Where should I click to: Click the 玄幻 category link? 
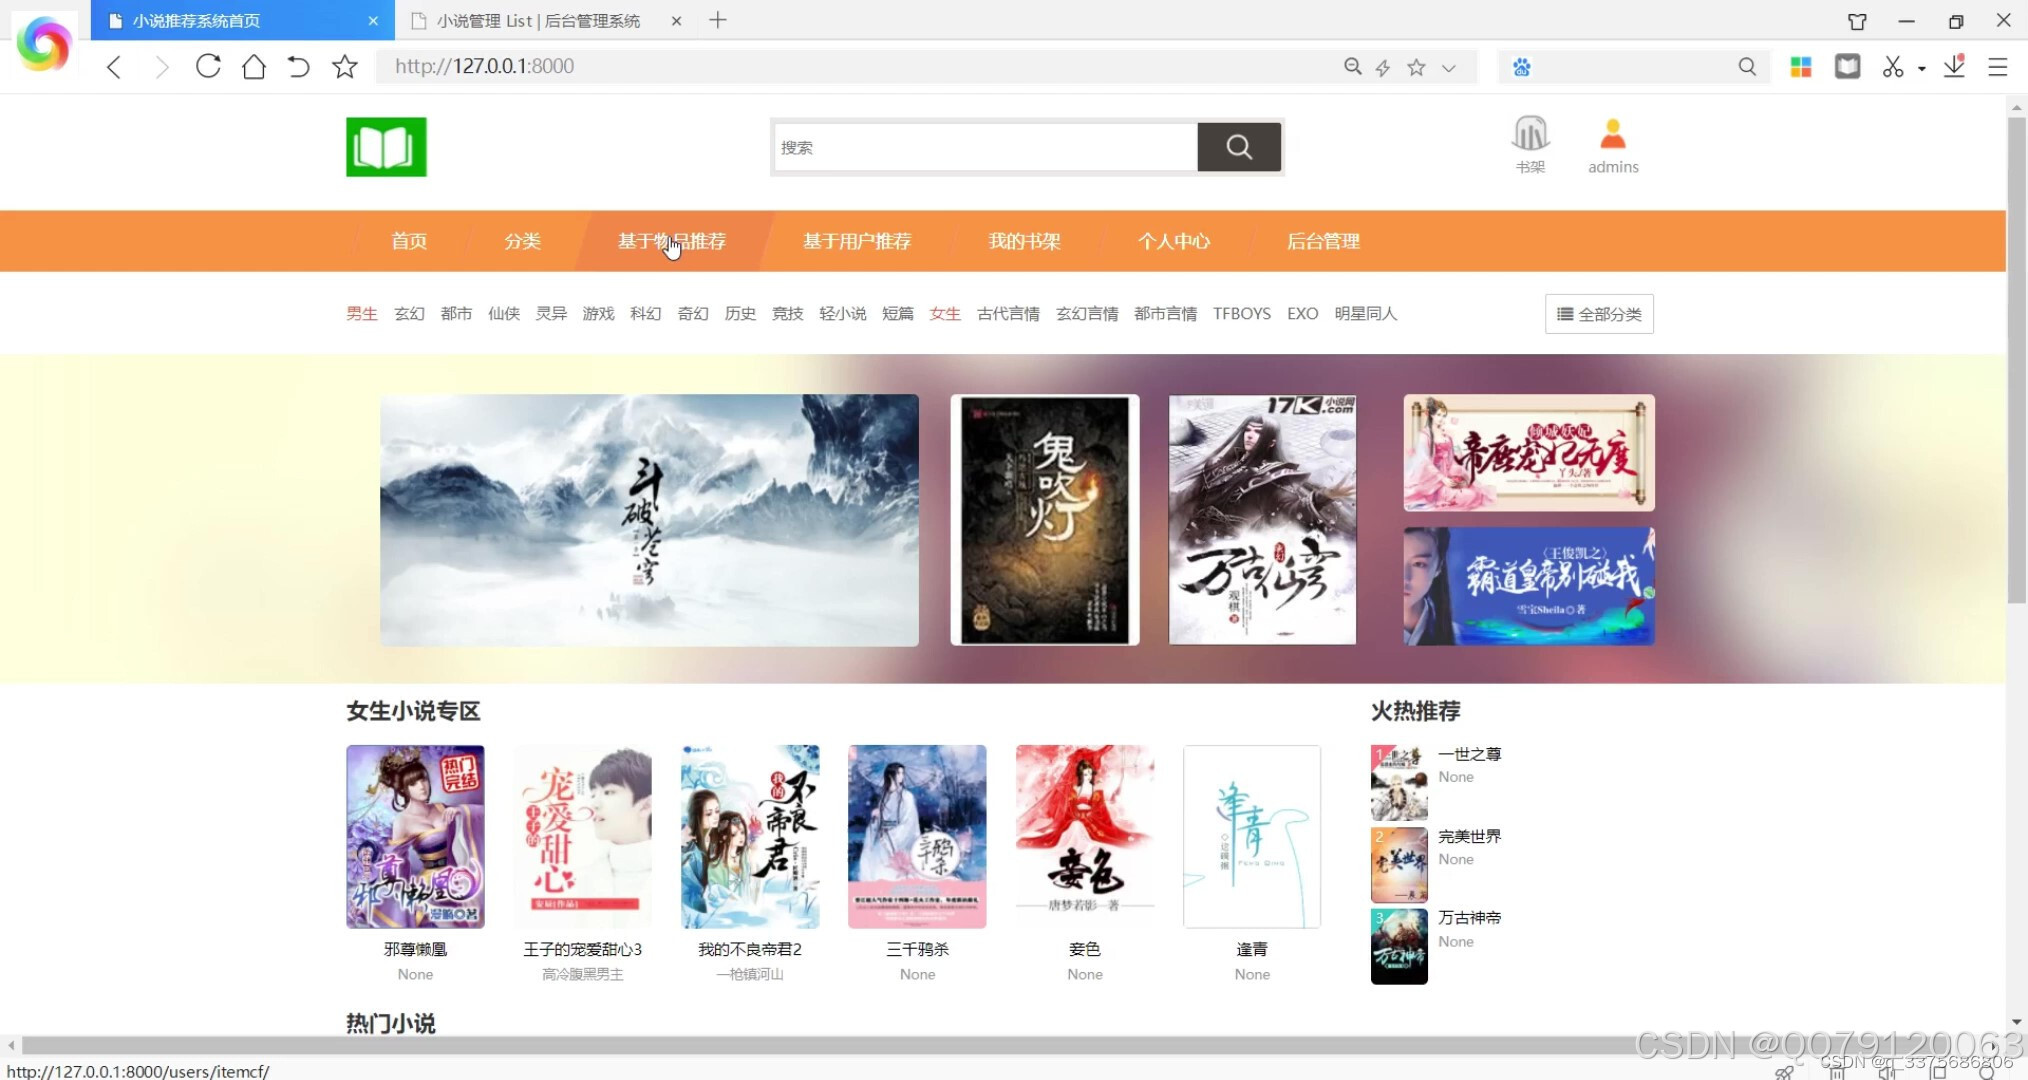click(x=409, y=314)
